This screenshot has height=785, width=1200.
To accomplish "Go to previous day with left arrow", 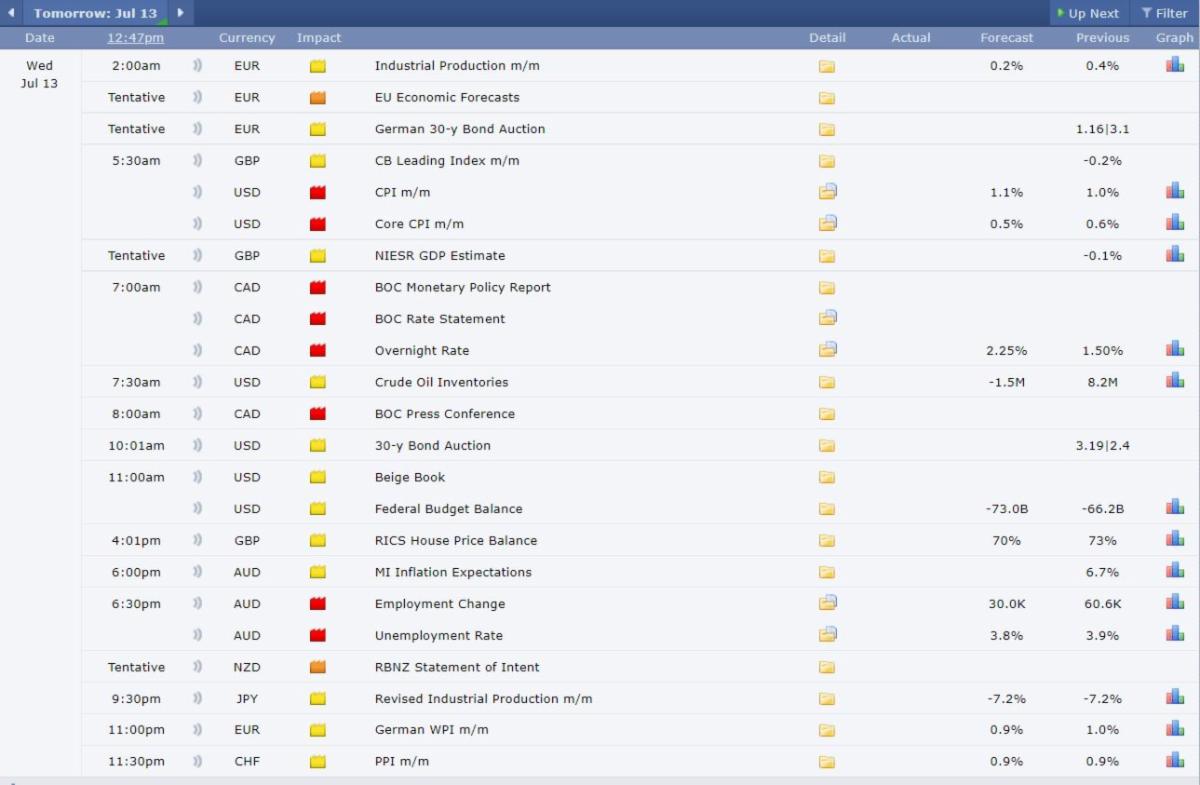I will pos(11,13).
